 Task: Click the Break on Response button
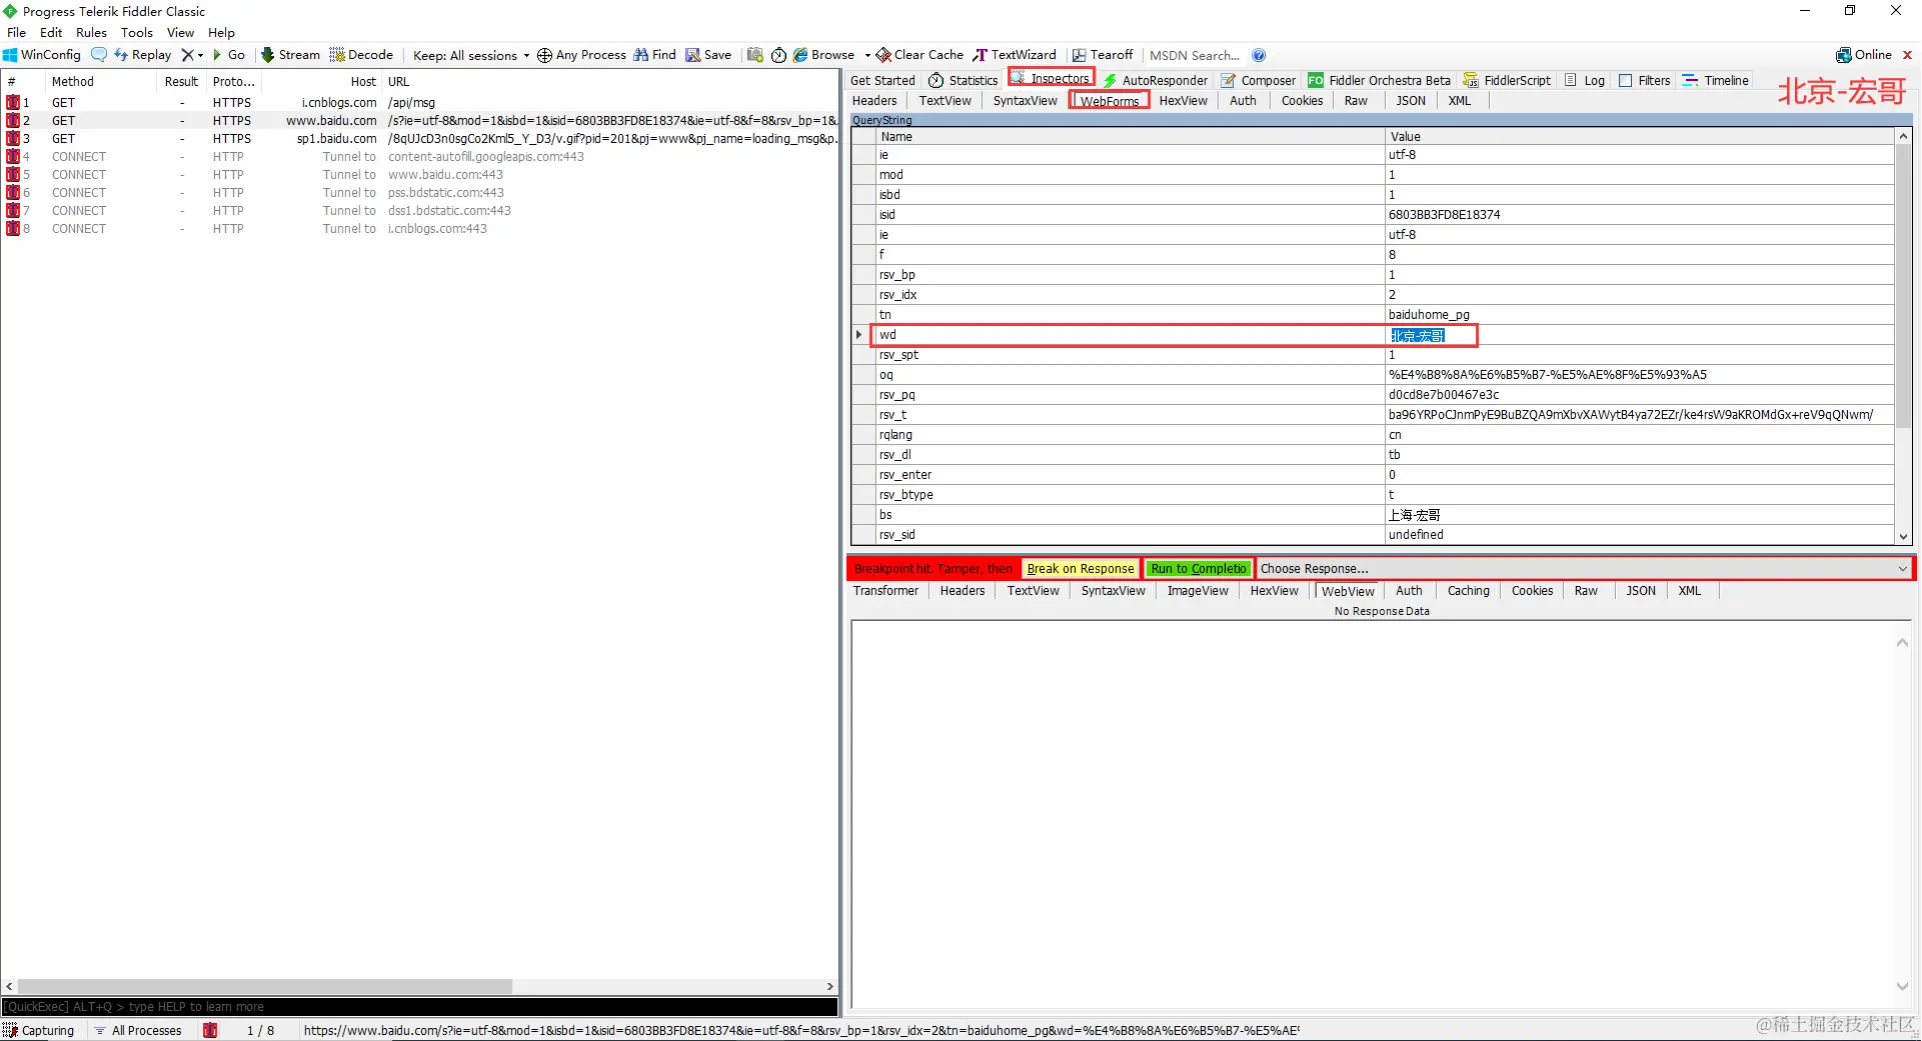[x=1080, y=568]
